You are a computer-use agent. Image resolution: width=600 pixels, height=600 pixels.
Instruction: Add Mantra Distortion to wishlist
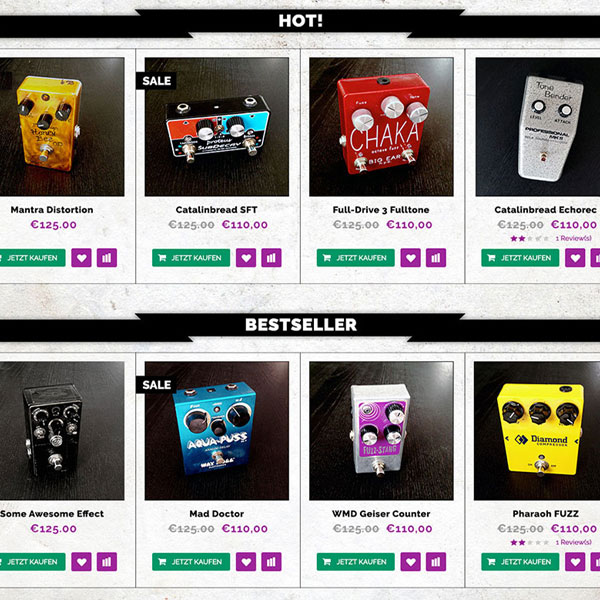pos(81,258)
